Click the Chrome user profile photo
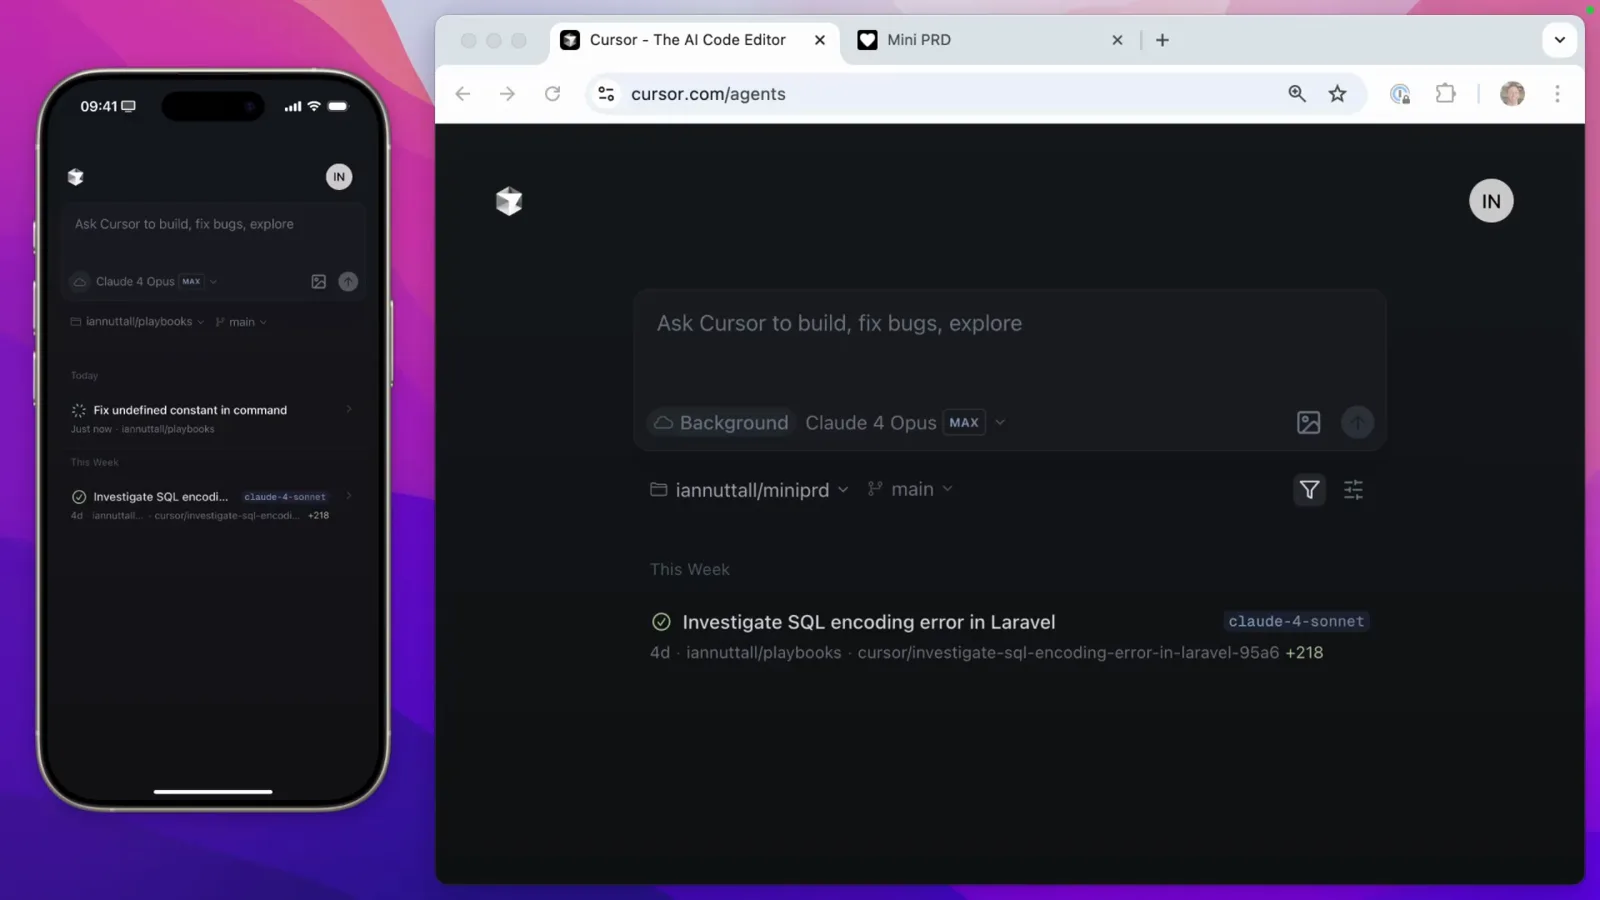The height and width of the screenshot is (900, 1600). point(1512,94)
